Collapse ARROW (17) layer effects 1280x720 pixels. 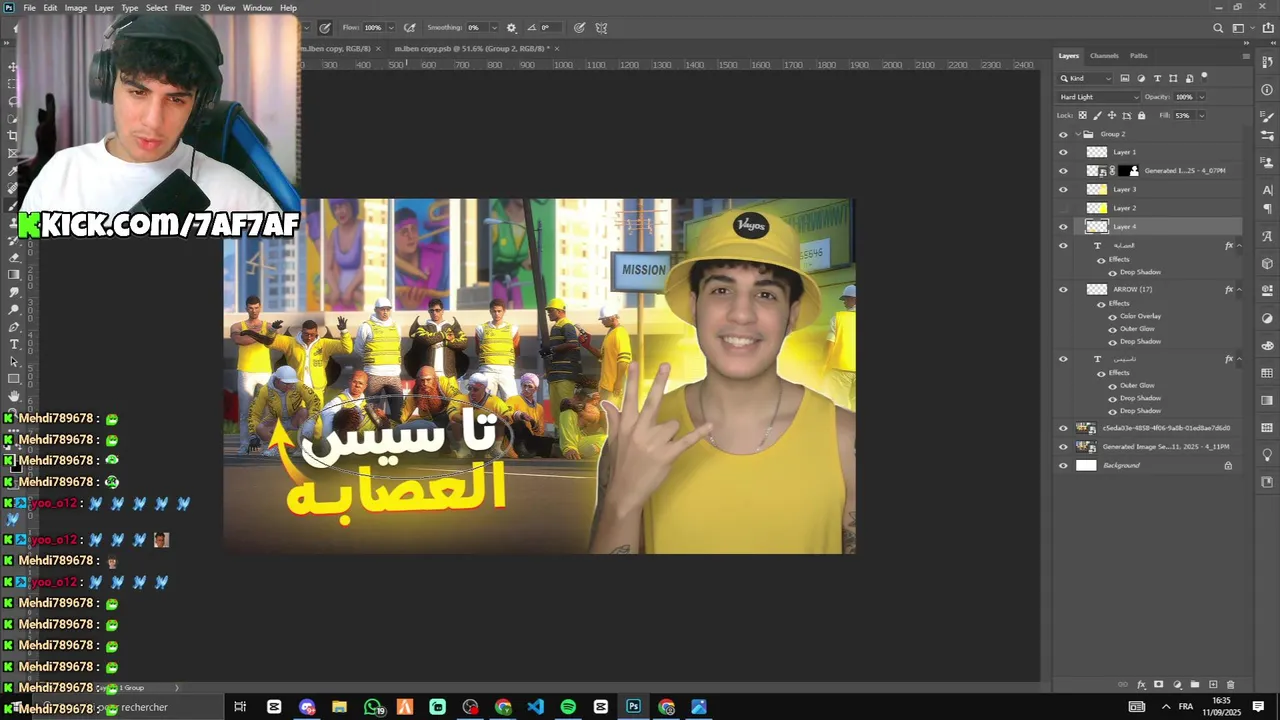tap(1240, 290)
